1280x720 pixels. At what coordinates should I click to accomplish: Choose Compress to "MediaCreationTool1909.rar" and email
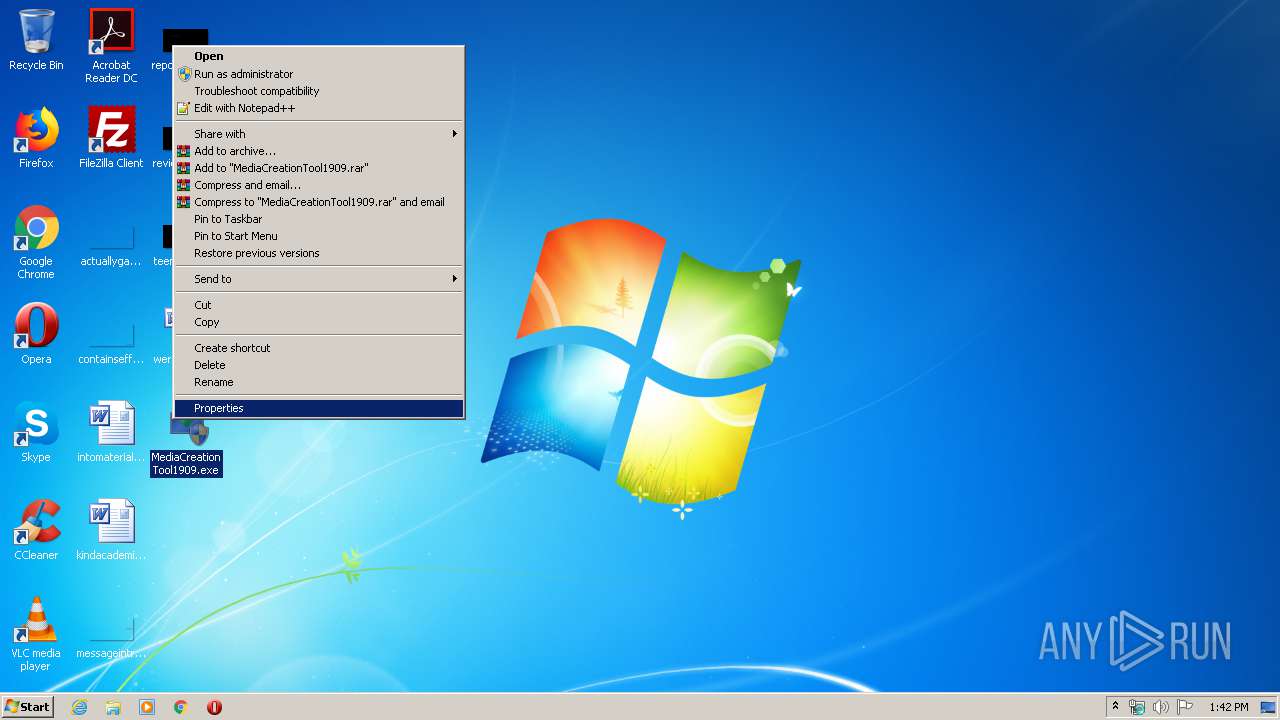[319, 202]
